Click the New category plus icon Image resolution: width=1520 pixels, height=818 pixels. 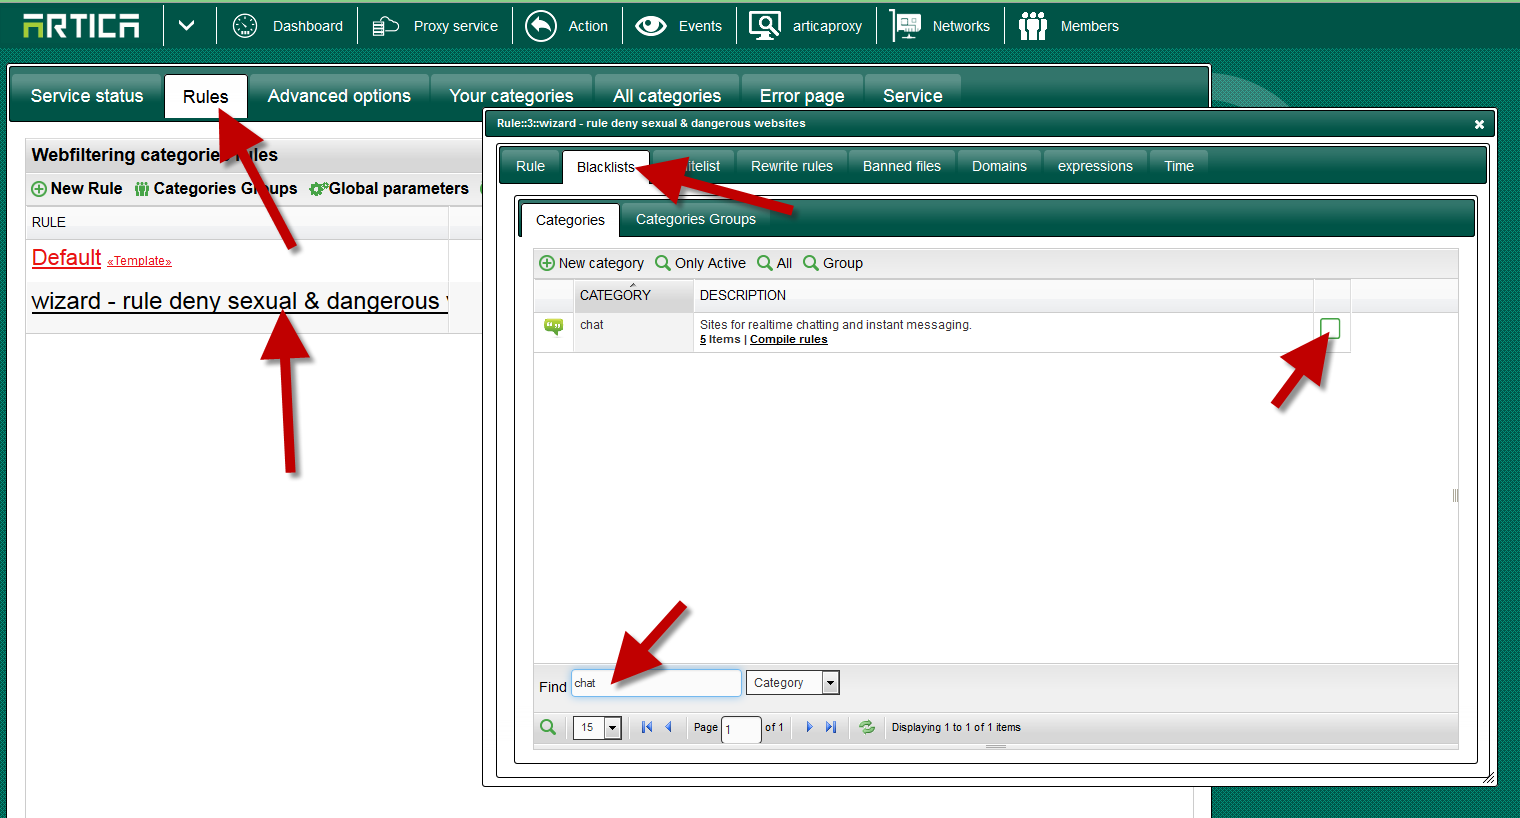click(547, 263)
